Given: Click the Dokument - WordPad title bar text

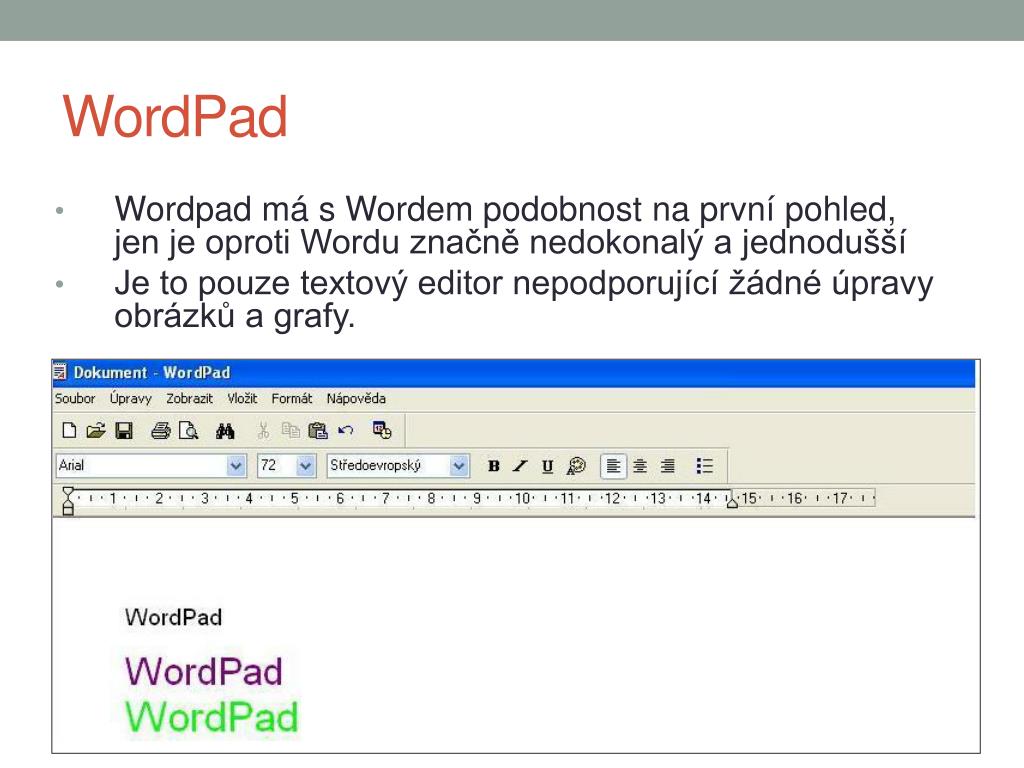Looking at the screenshot, I should [x=152, y=373].
